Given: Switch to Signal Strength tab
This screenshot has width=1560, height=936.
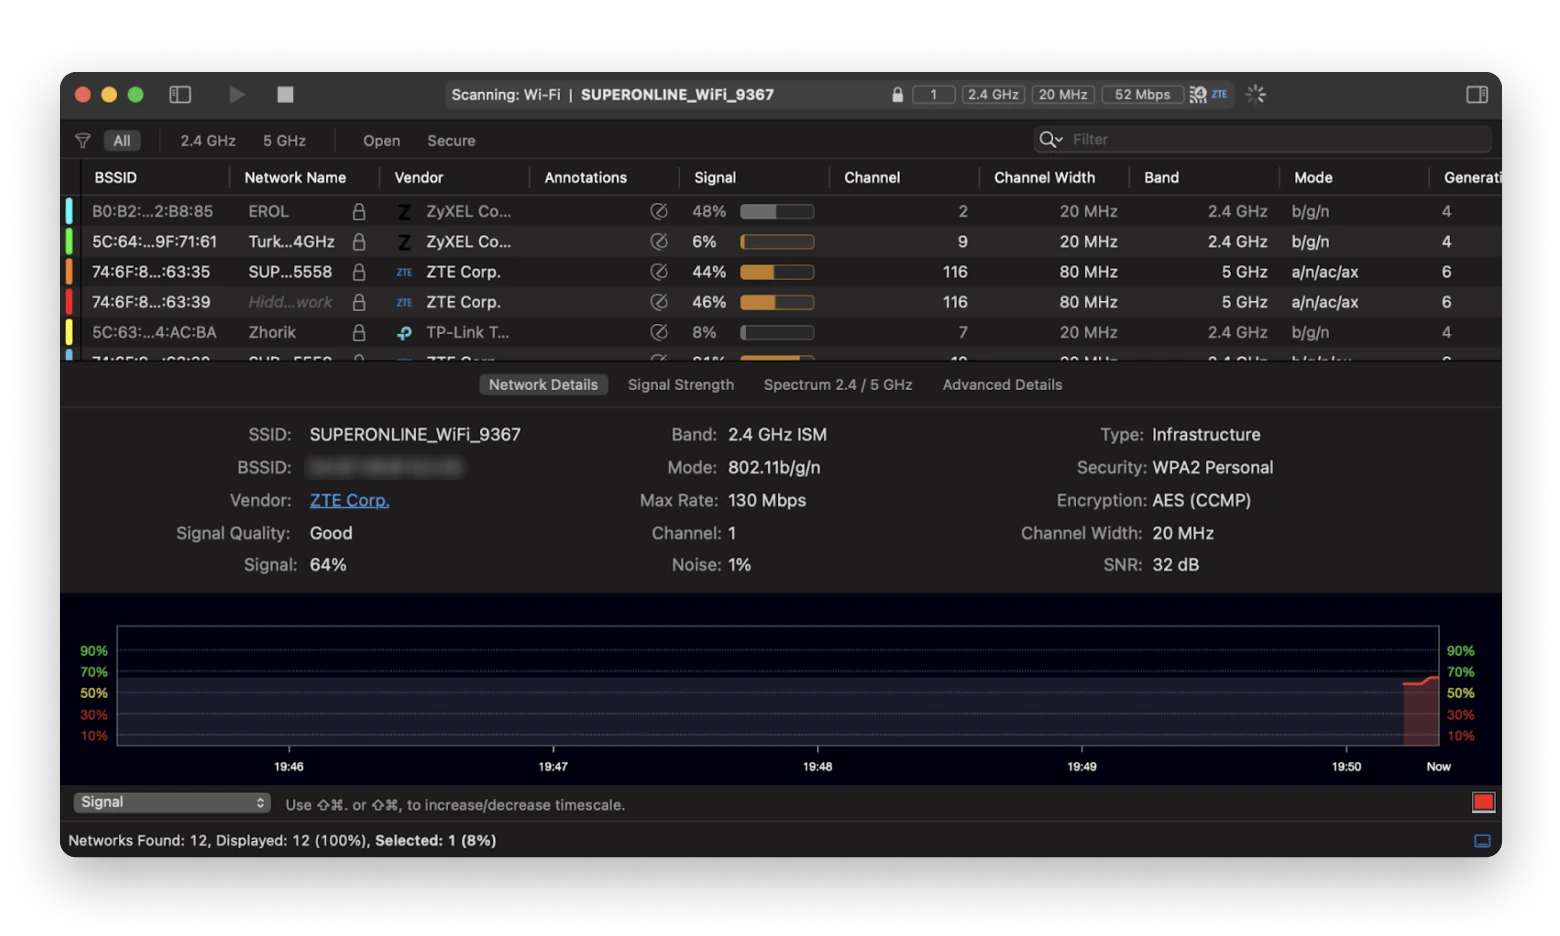Looking at the screenshot, I should point(681,385).
